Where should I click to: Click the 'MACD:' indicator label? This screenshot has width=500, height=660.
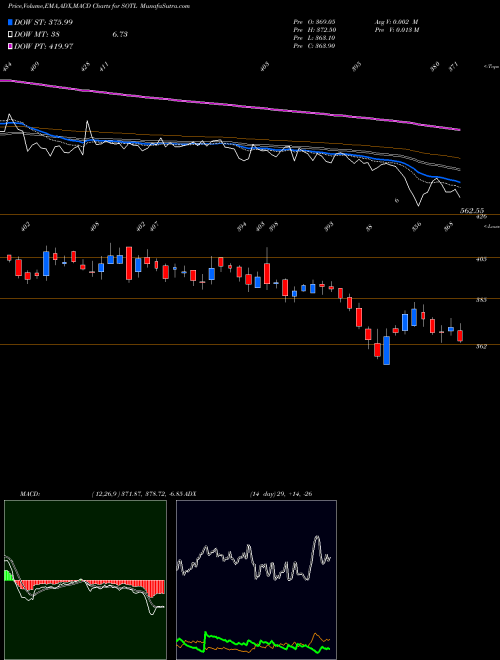click(x=29, y=494)
